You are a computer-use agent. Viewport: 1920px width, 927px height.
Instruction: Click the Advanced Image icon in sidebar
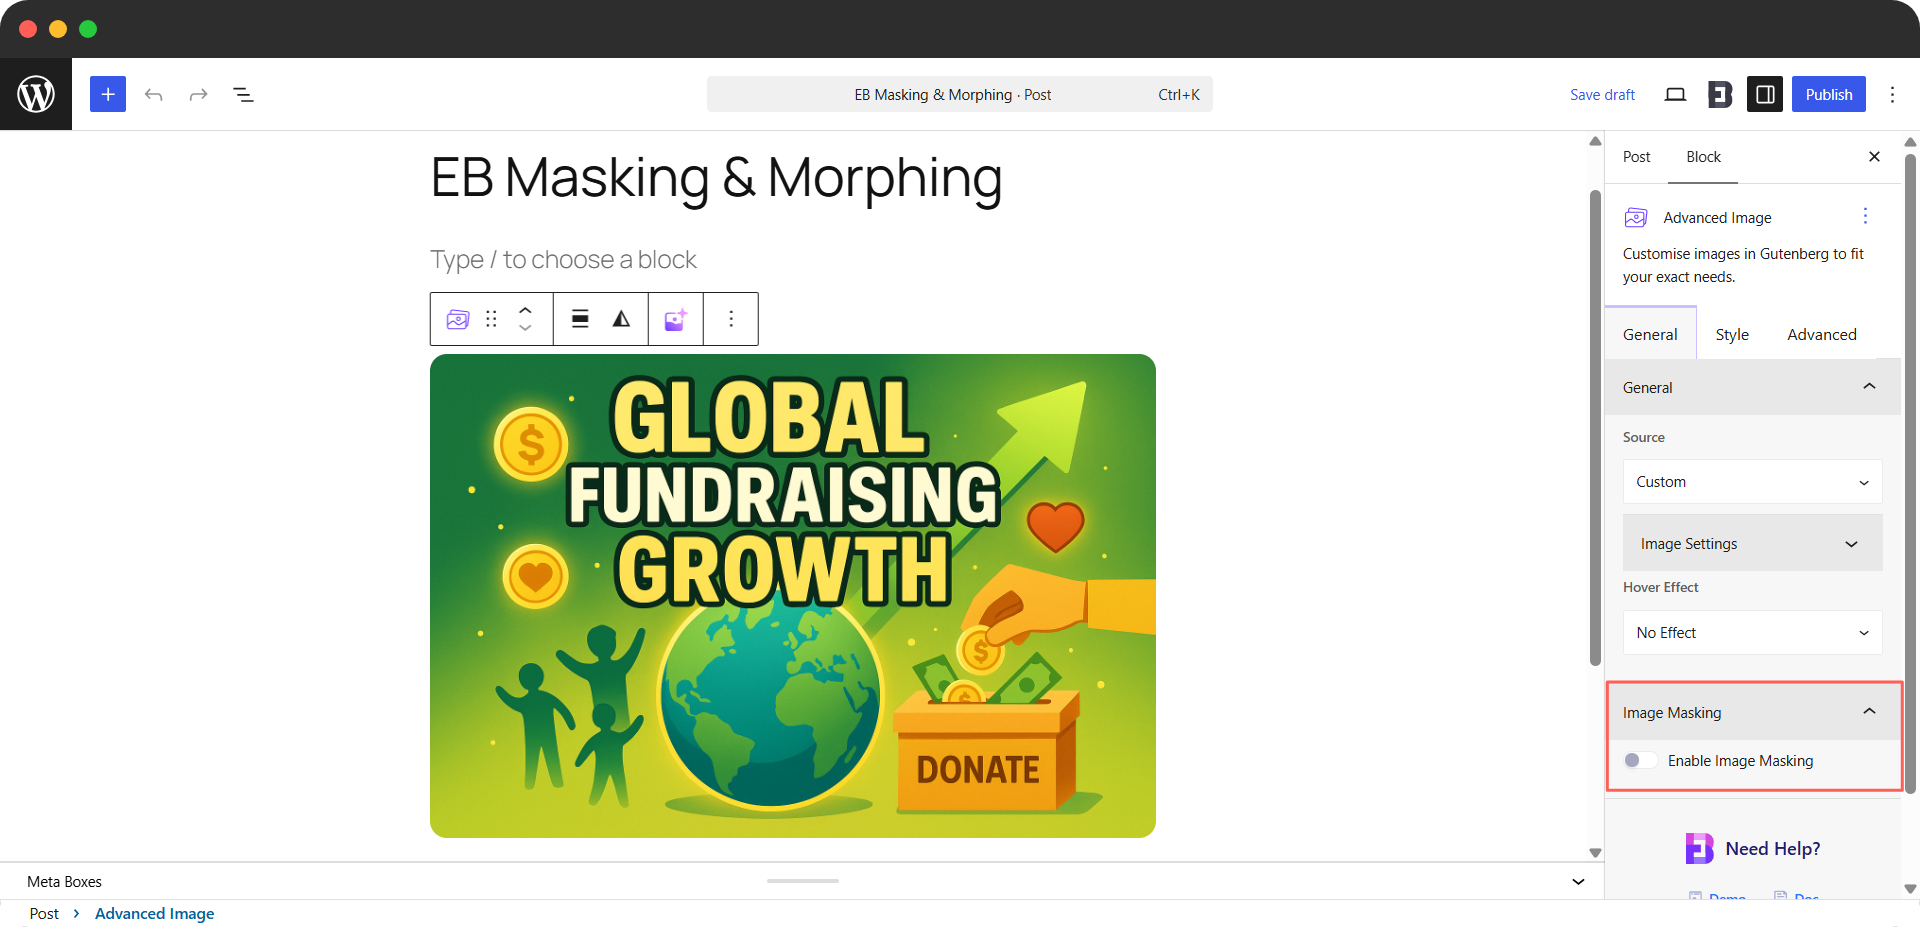click(x=1636, y=217)
